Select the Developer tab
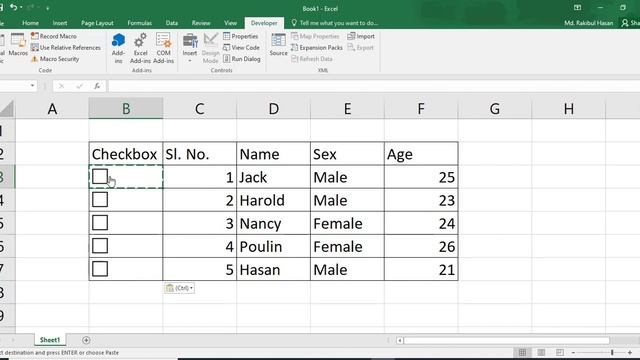 pos(264,23)
